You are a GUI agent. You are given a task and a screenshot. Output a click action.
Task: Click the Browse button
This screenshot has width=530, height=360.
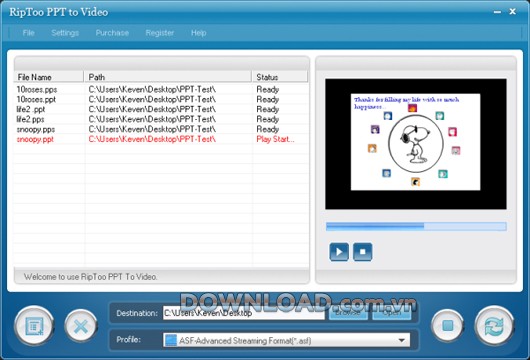click(x=348, y=313)
